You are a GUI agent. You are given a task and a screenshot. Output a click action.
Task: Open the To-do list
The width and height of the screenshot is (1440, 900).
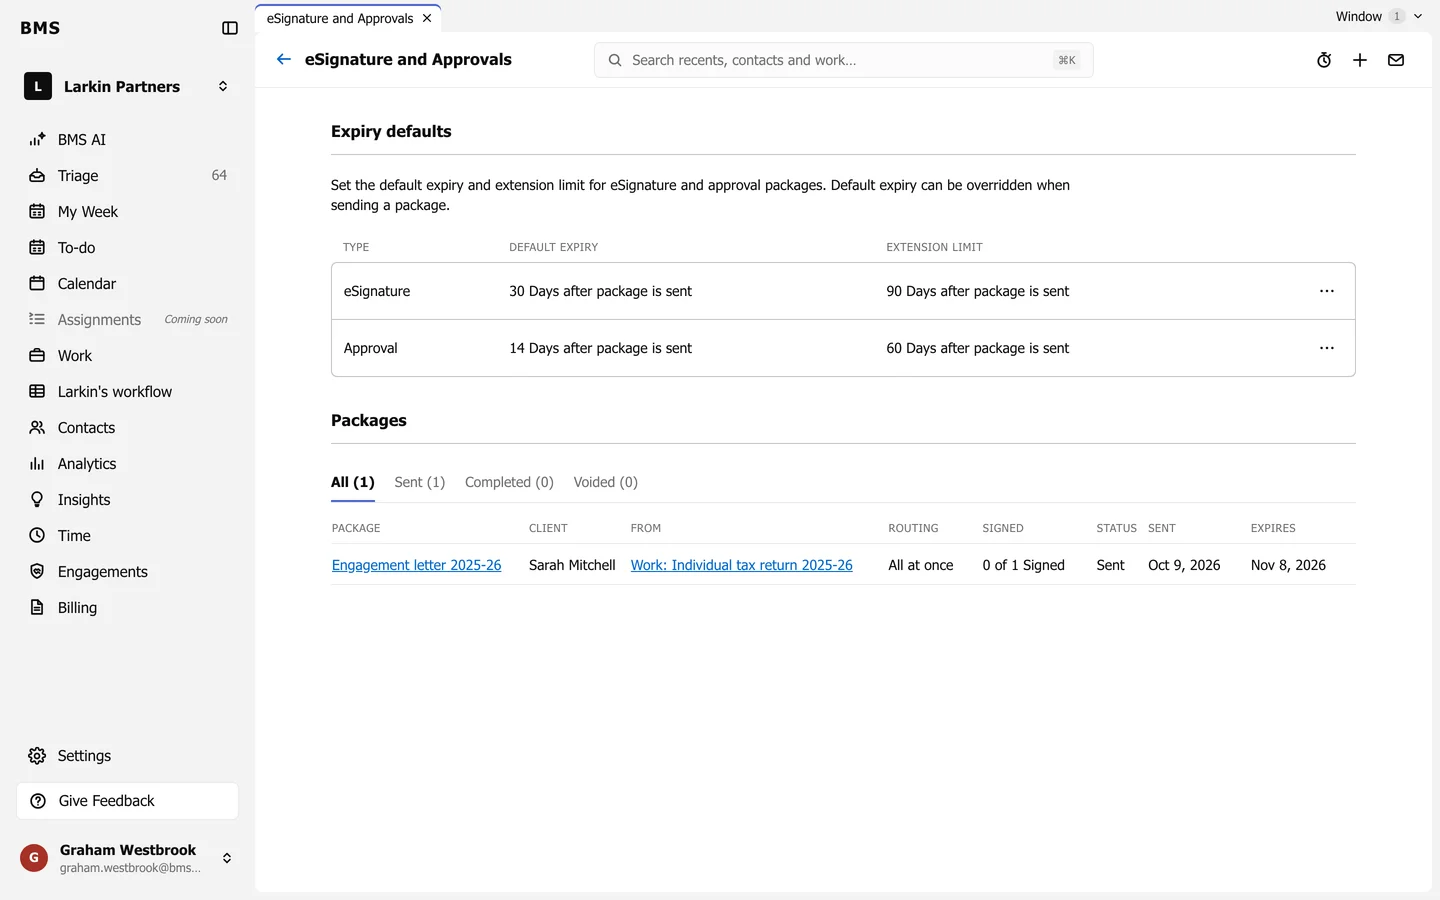click(128, 247)
